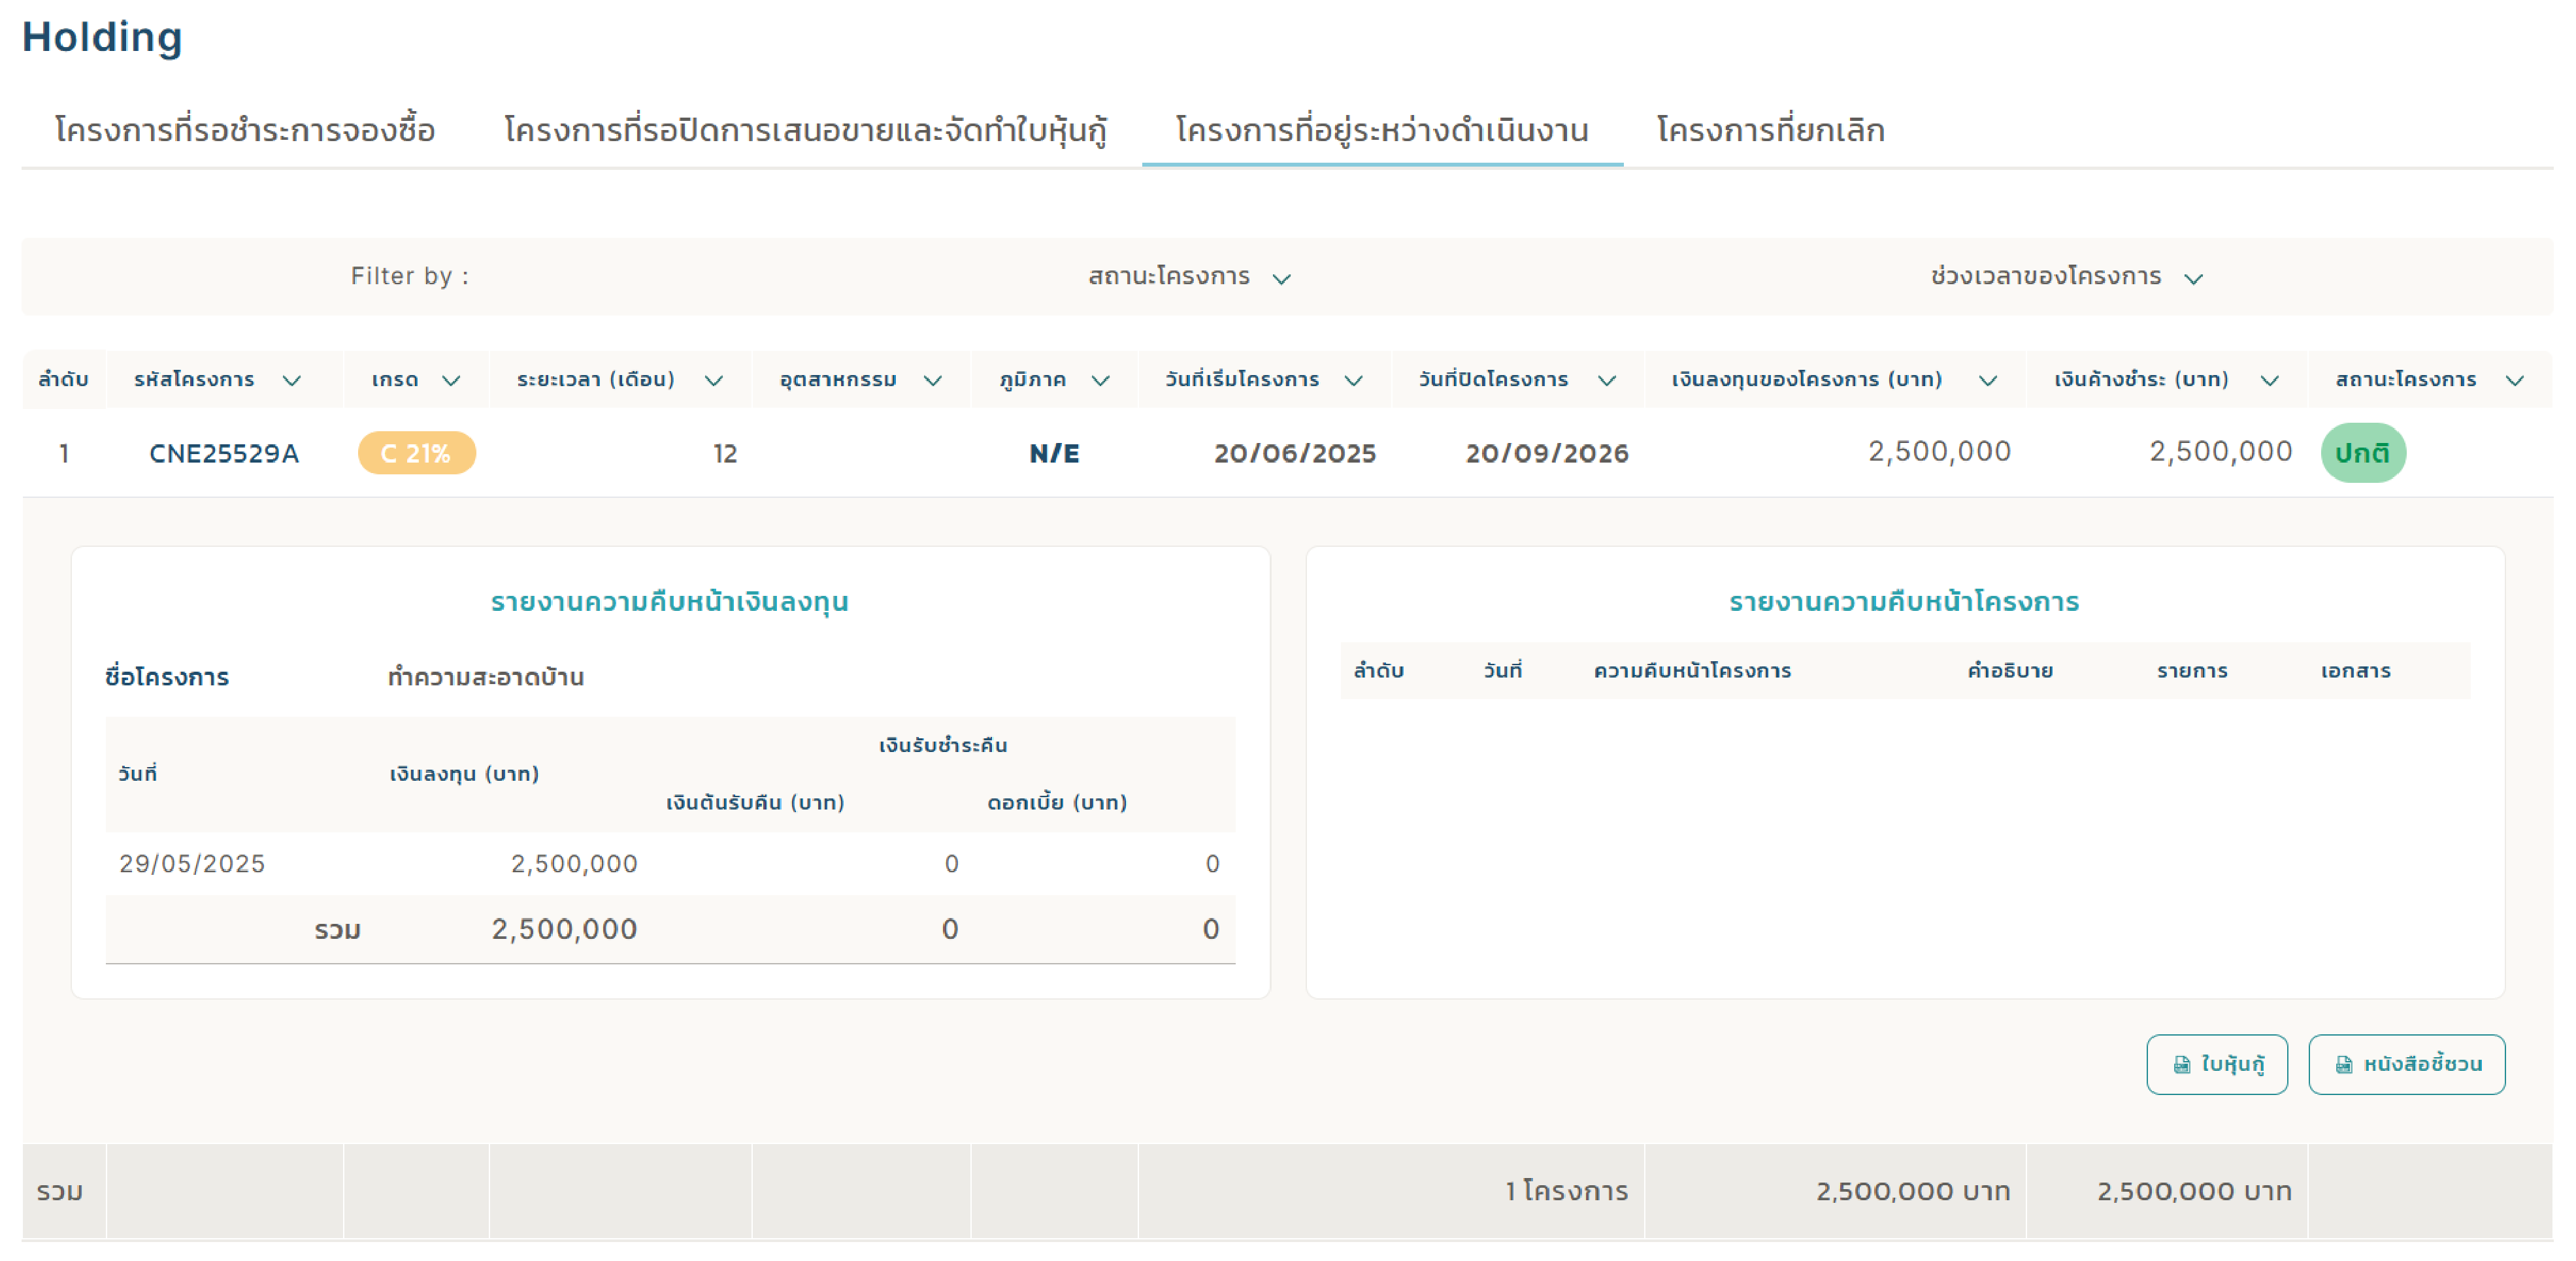Click the ความคืบหน้าโครงการ column header
This screenshot has height=1261, width=2576.
1692,671
